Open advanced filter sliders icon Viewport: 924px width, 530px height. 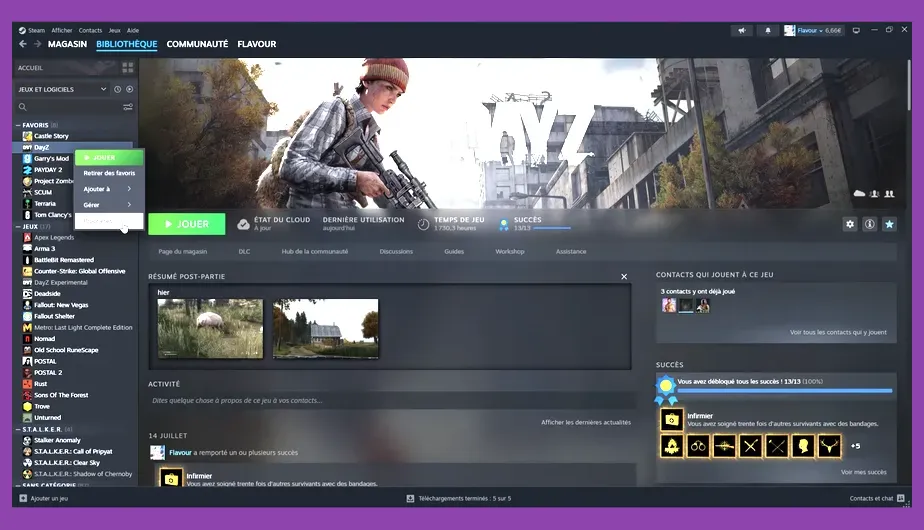click(x=128, y=107)
